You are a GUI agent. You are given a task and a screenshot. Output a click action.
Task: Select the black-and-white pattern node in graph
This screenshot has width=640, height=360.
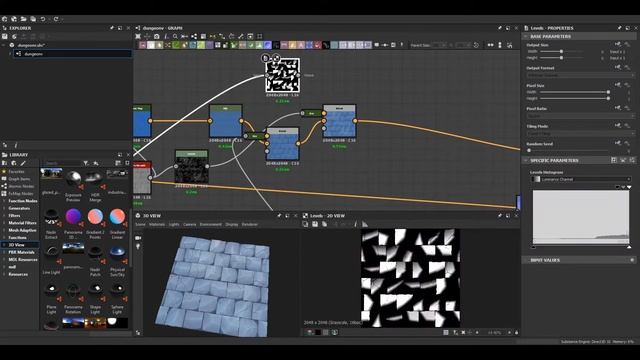click(x=282, y=75)
